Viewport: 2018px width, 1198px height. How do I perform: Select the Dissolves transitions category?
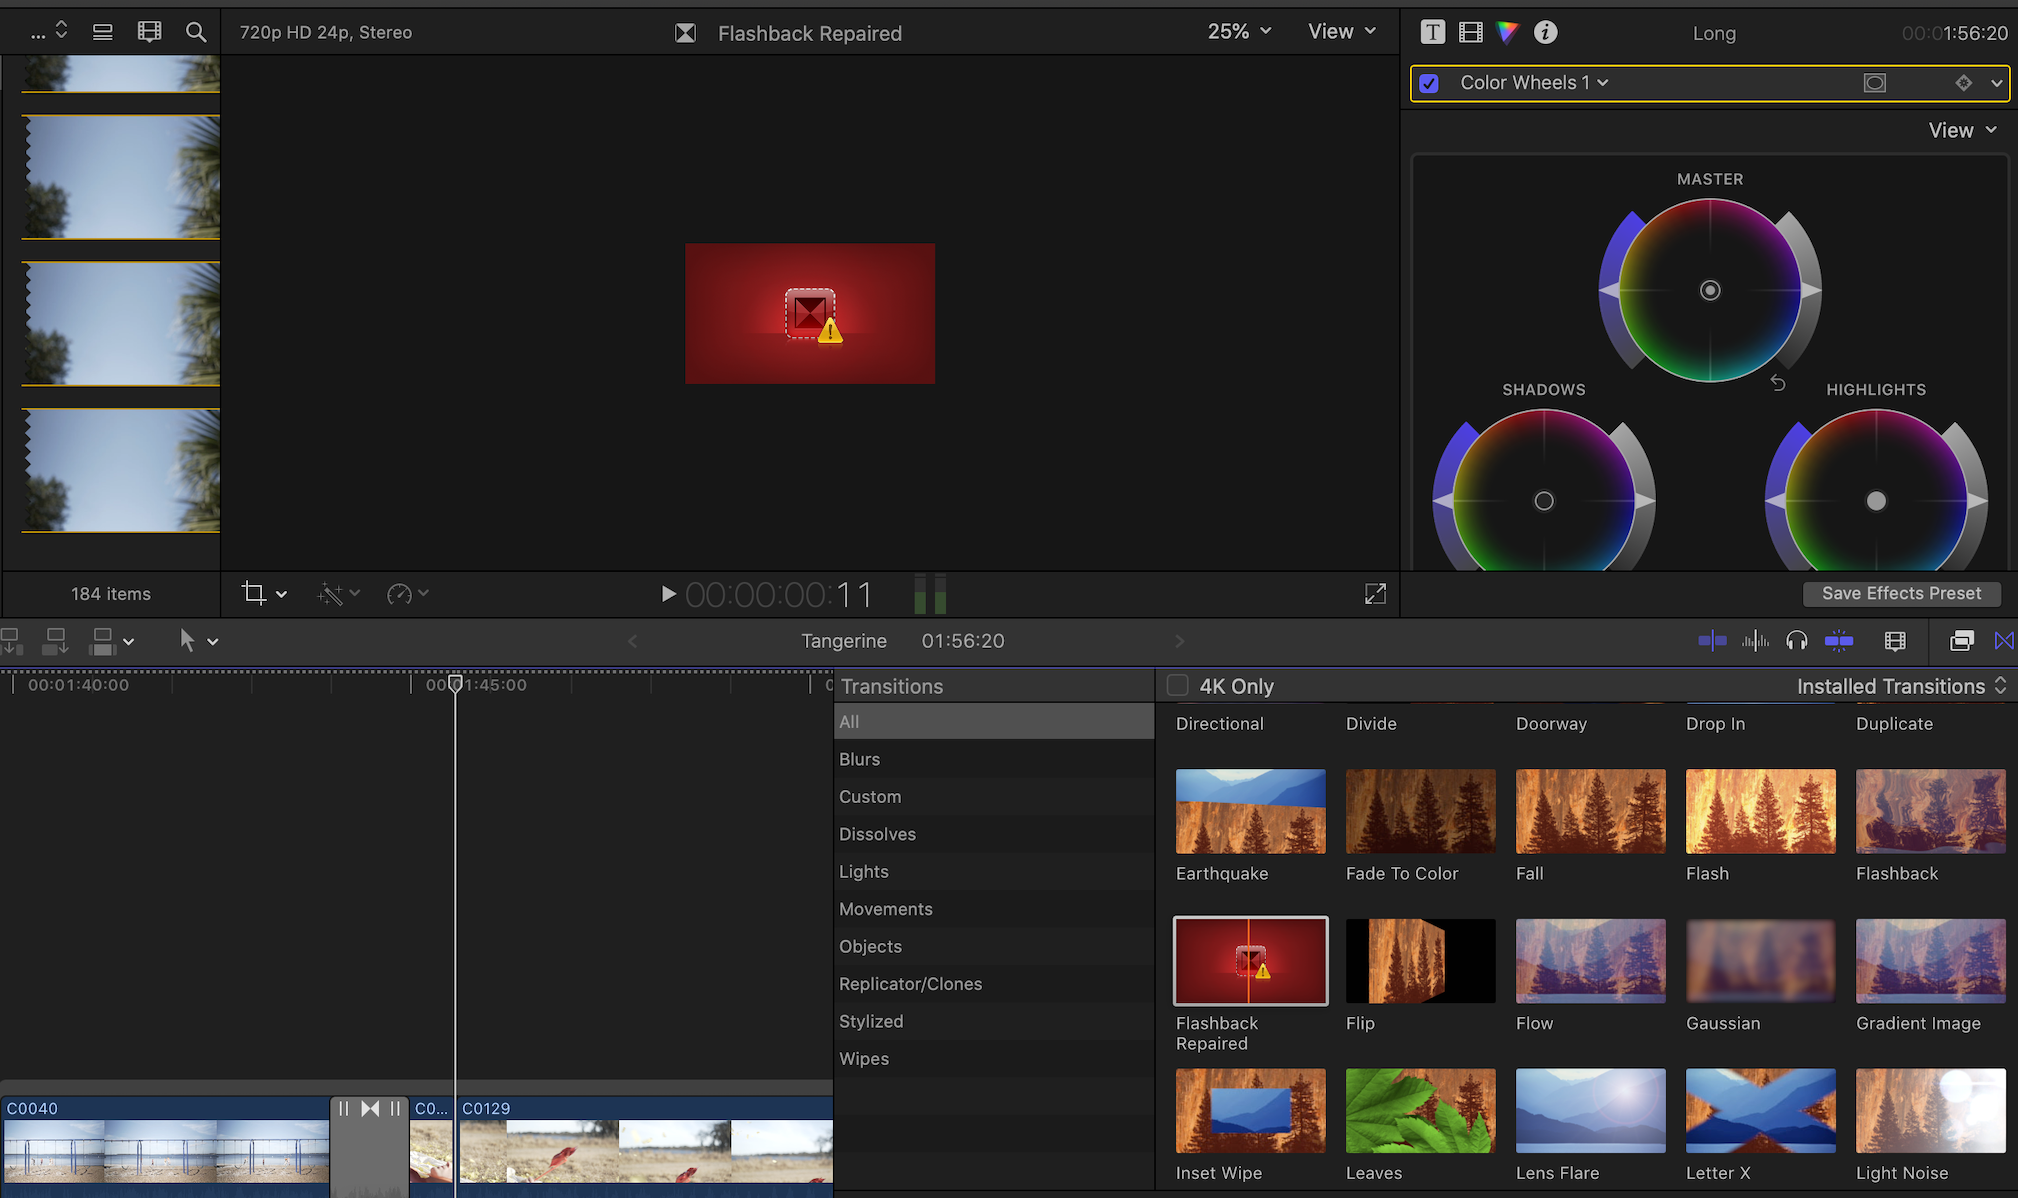[x=877, y=834]
